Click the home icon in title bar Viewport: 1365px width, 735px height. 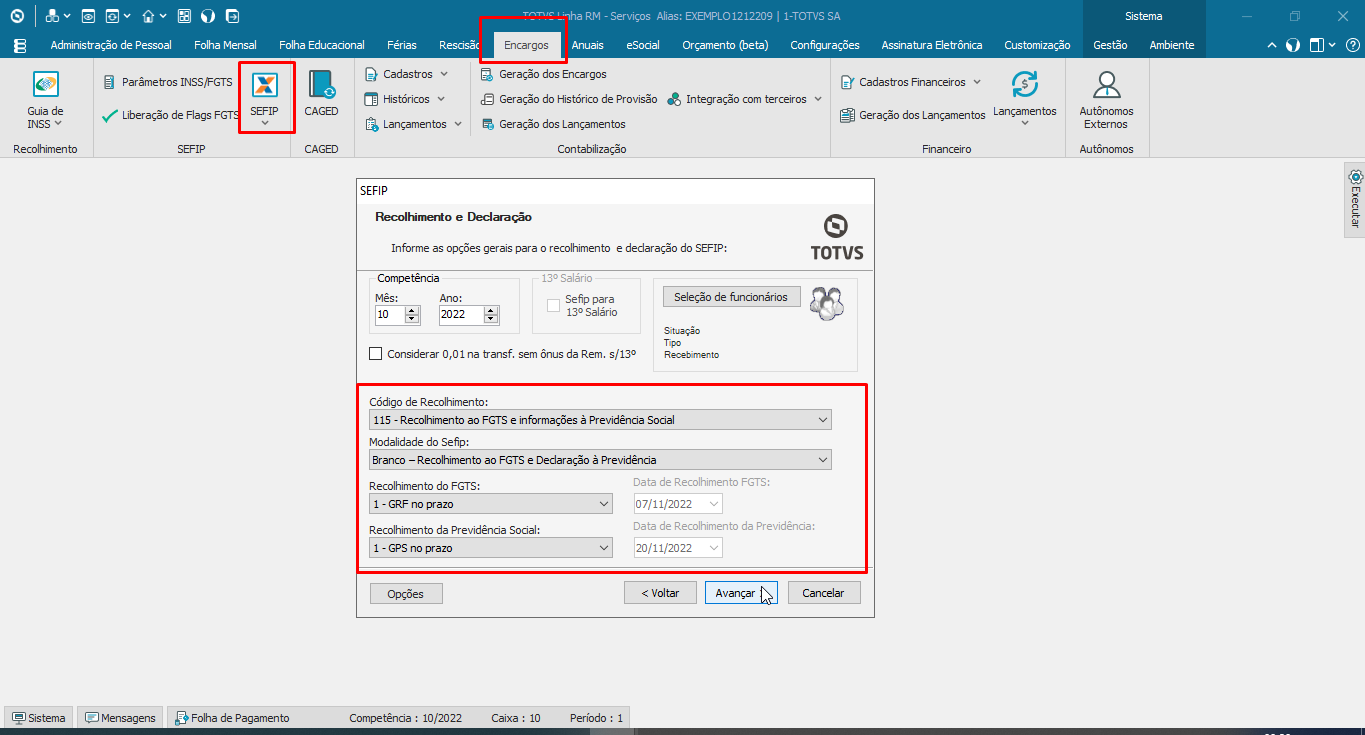pos(148,16)
